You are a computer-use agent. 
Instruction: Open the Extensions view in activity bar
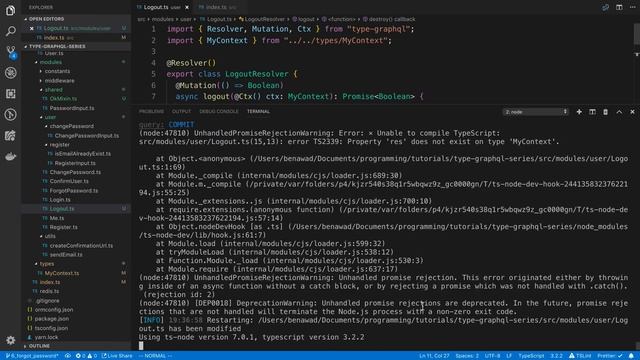pyautogui.click(x=11, y=93)
